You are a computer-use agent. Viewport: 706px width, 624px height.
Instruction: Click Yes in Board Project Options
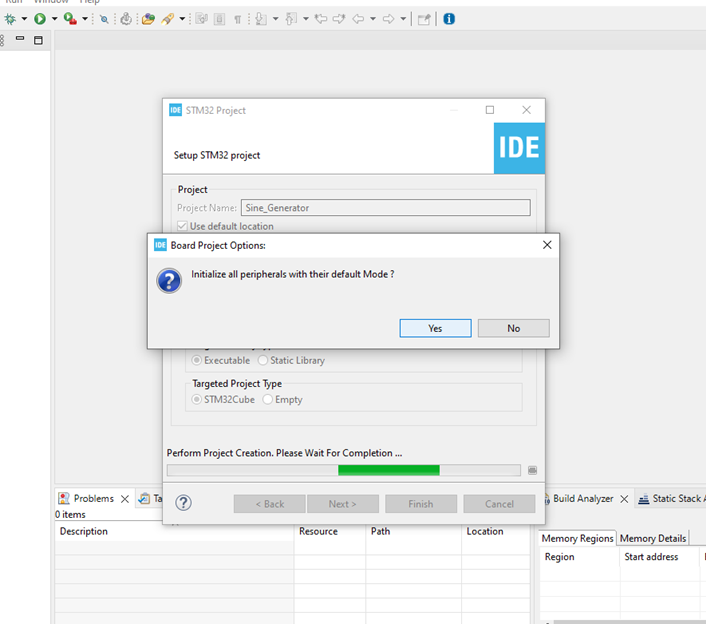pyautogui.click(x=435, y=328)
